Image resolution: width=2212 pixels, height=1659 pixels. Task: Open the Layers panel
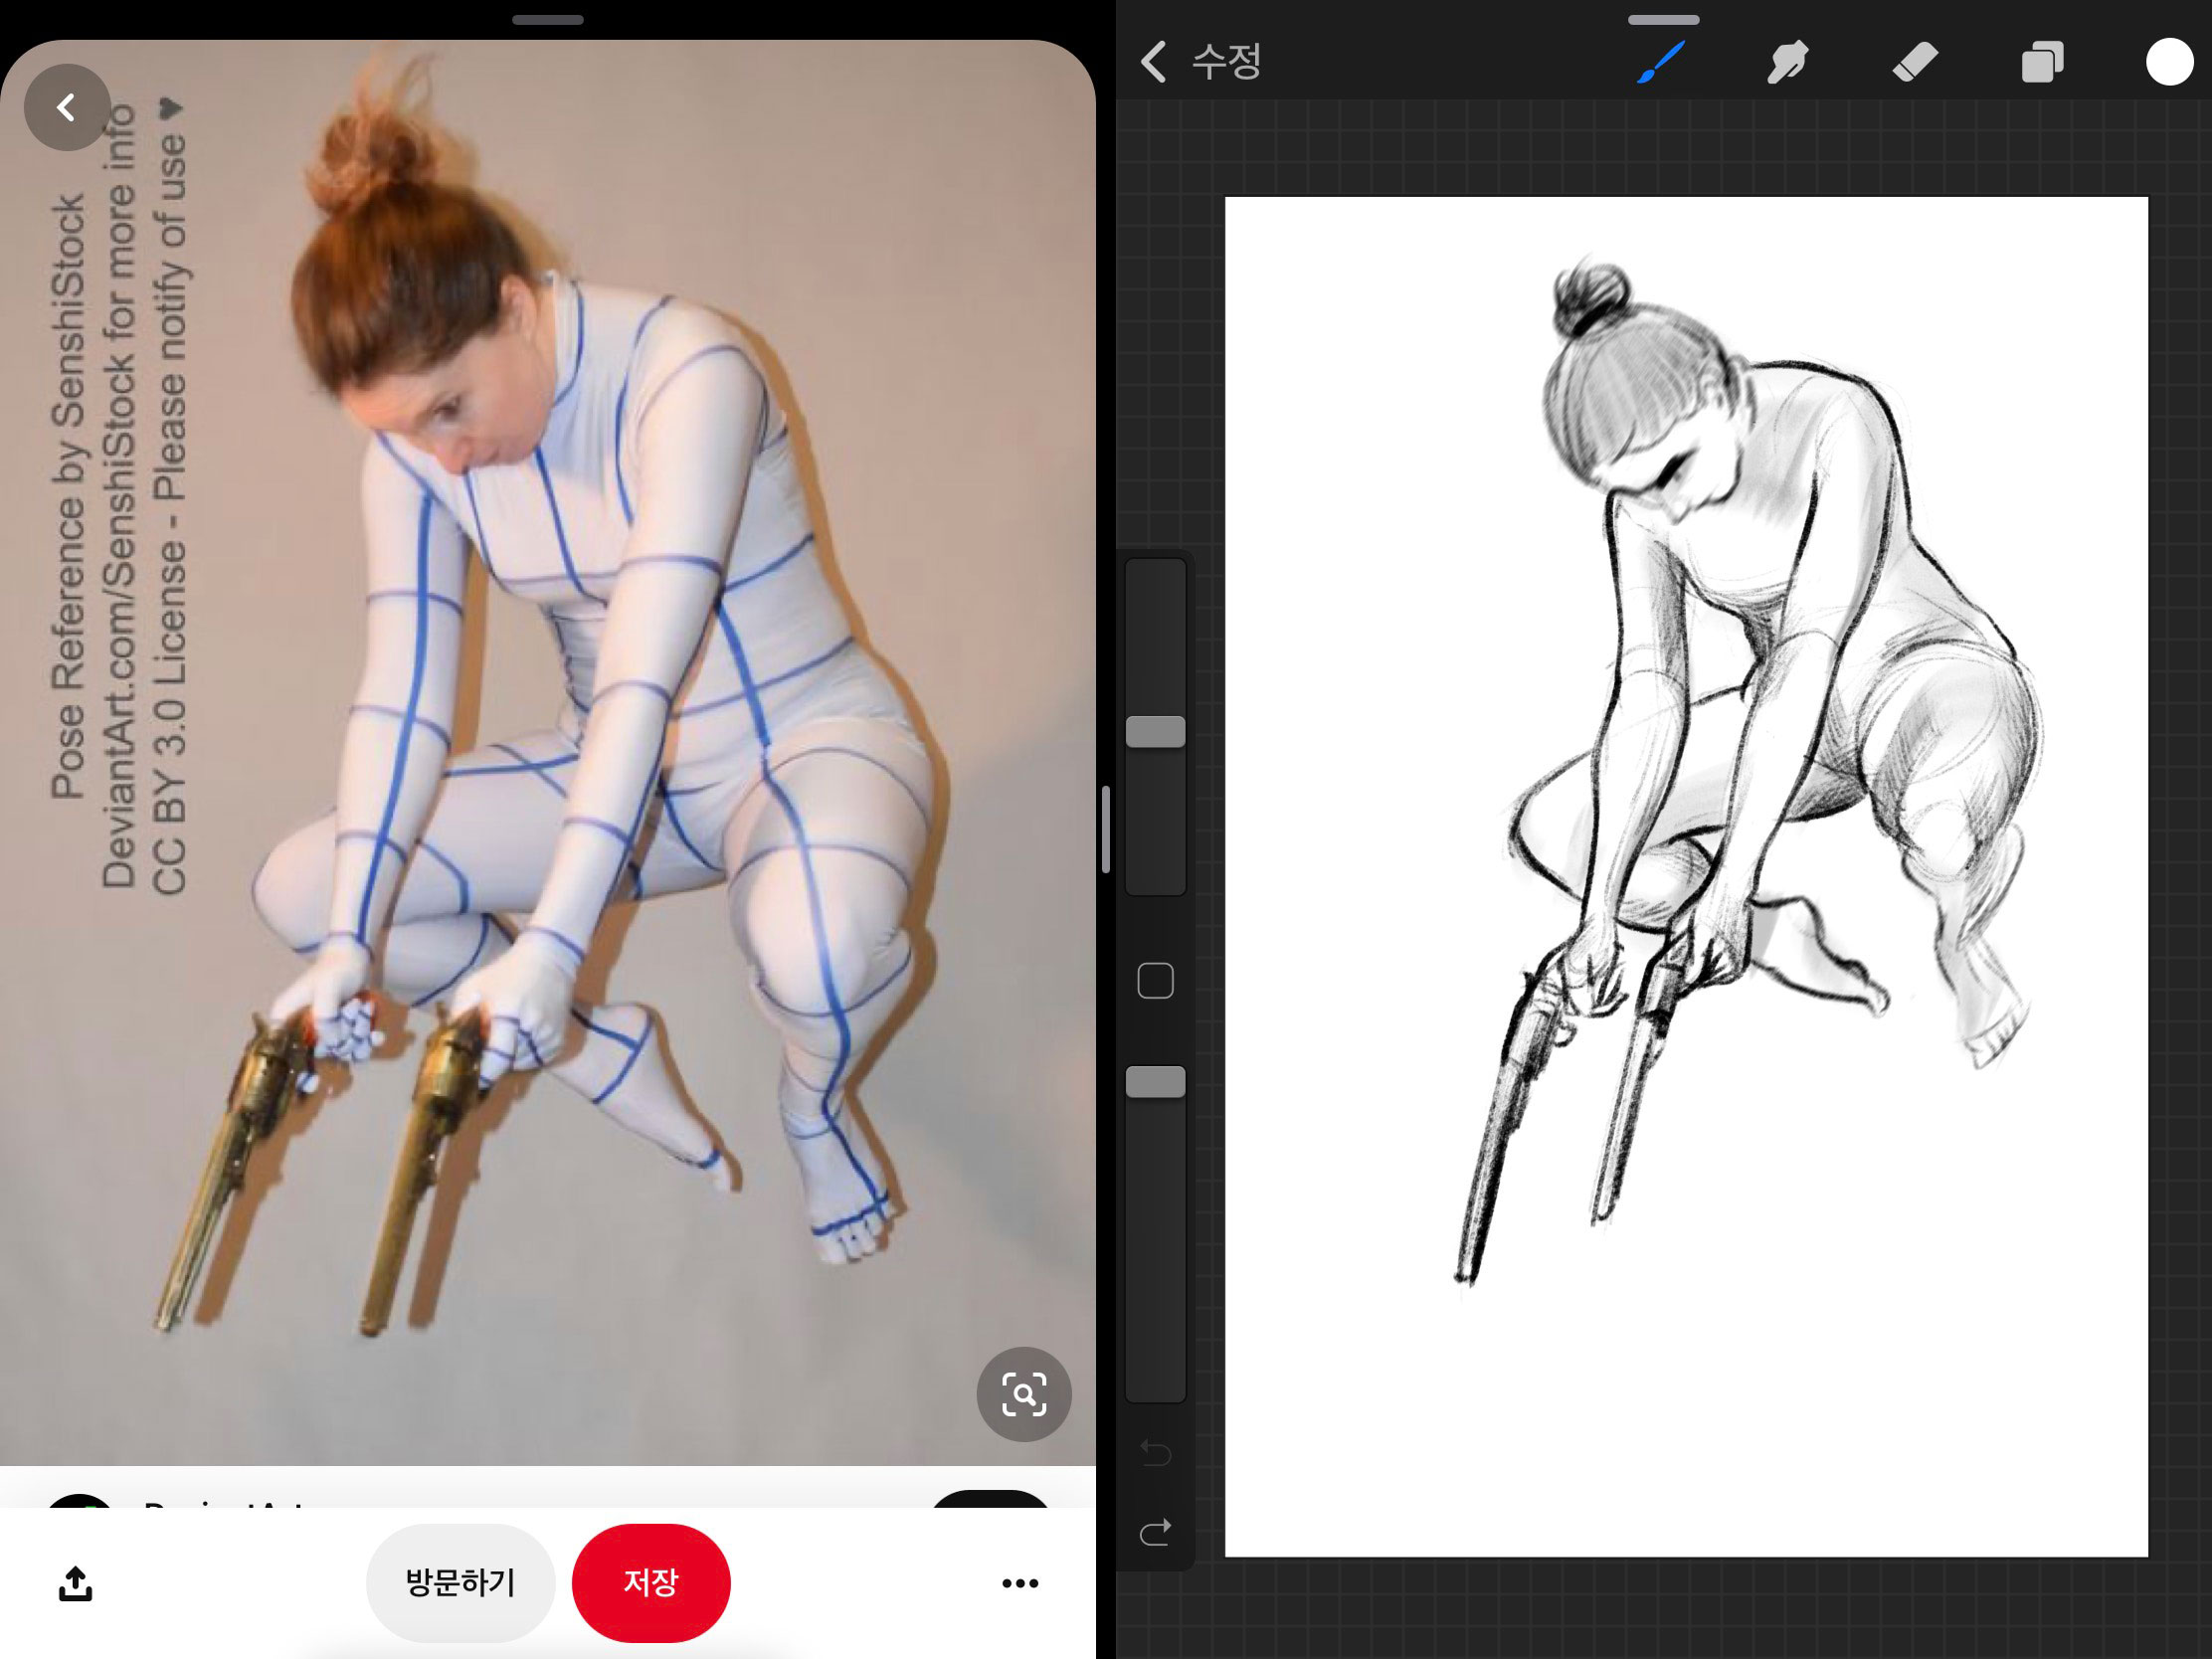pos(2042,62)
